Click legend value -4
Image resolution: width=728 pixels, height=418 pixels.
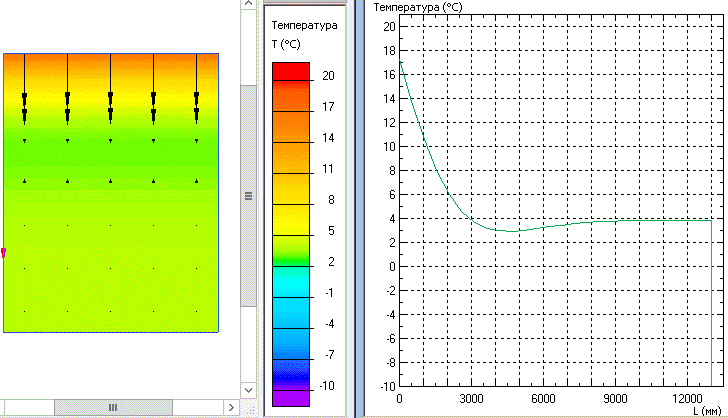(329, 324)
